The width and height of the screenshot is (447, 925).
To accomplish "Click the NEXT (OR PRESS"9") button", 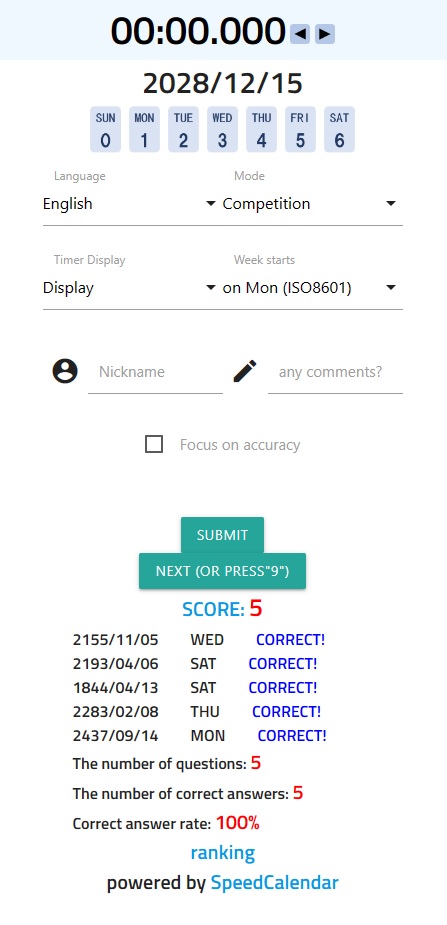I will tap(222, 571).
